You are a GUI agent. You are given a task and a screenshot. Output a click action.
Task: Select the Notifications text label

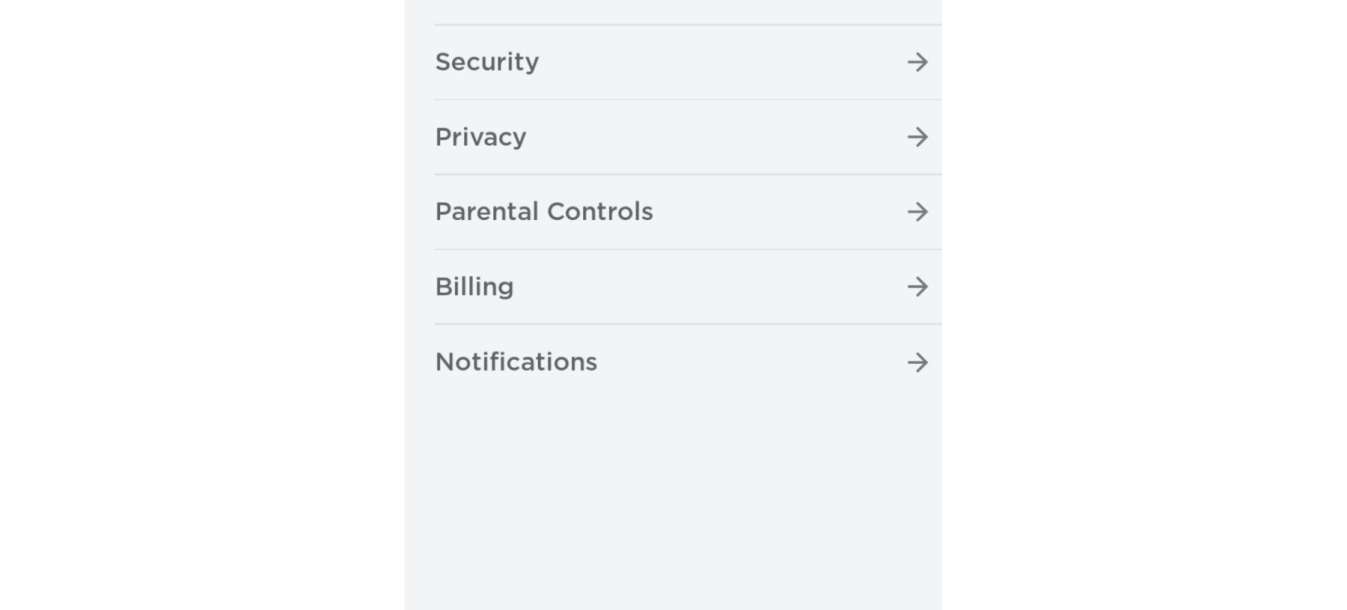(516, 362)
